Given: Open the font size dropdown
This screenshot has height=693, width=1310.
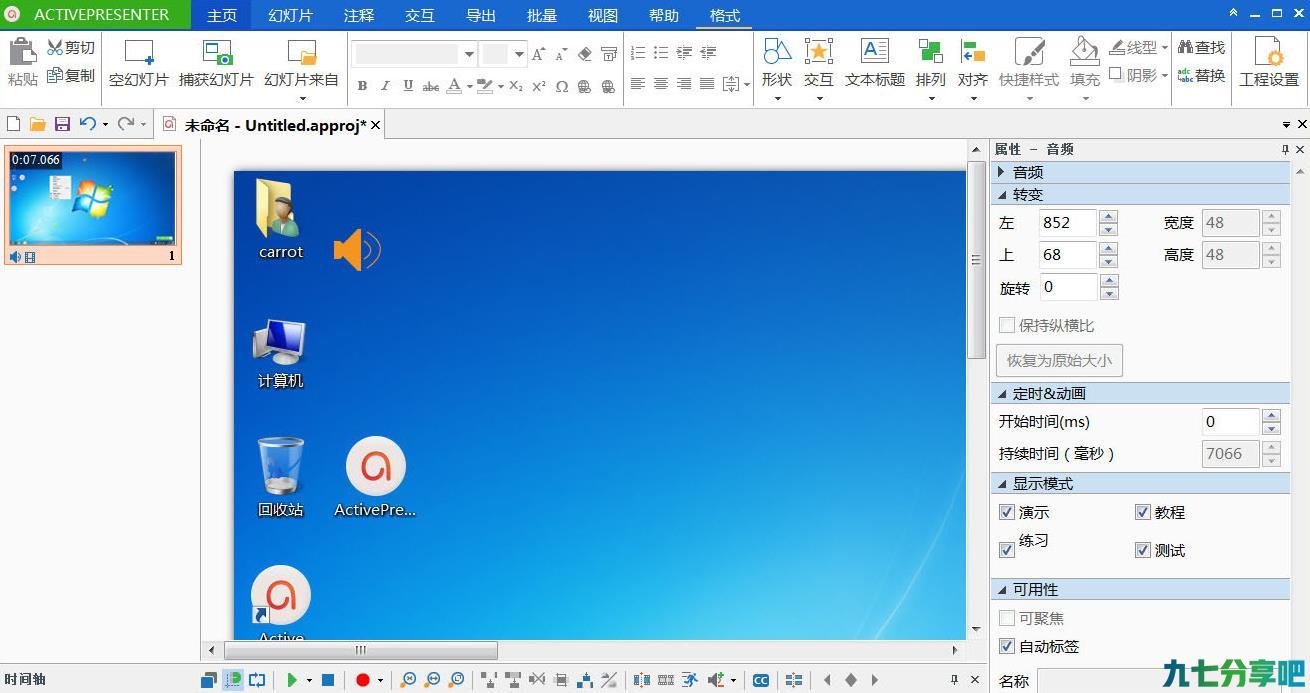Looking at the screenshot, I should click(x=519, y=54).
